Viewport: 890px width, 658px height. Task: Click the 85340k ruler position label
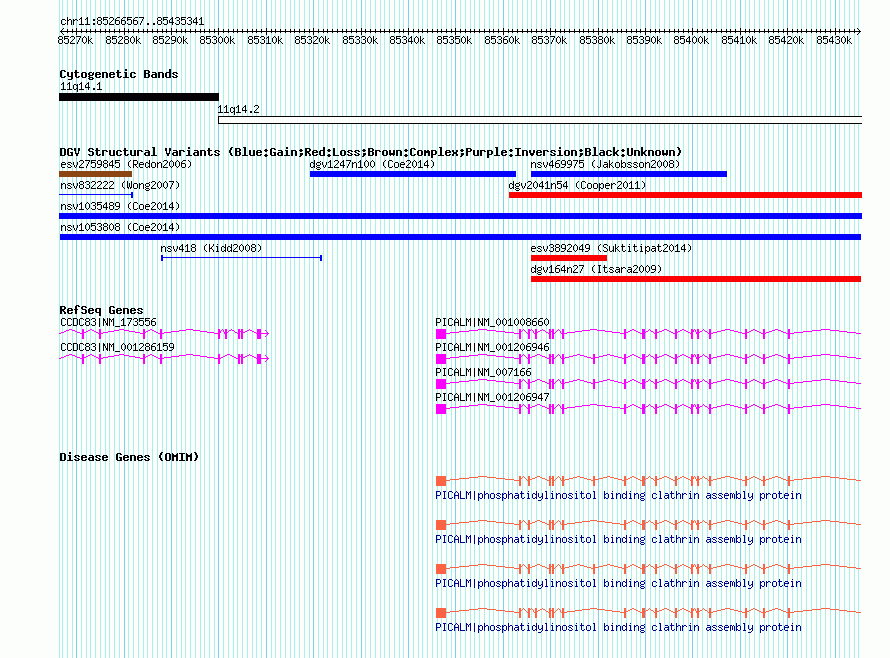[407, 40]
